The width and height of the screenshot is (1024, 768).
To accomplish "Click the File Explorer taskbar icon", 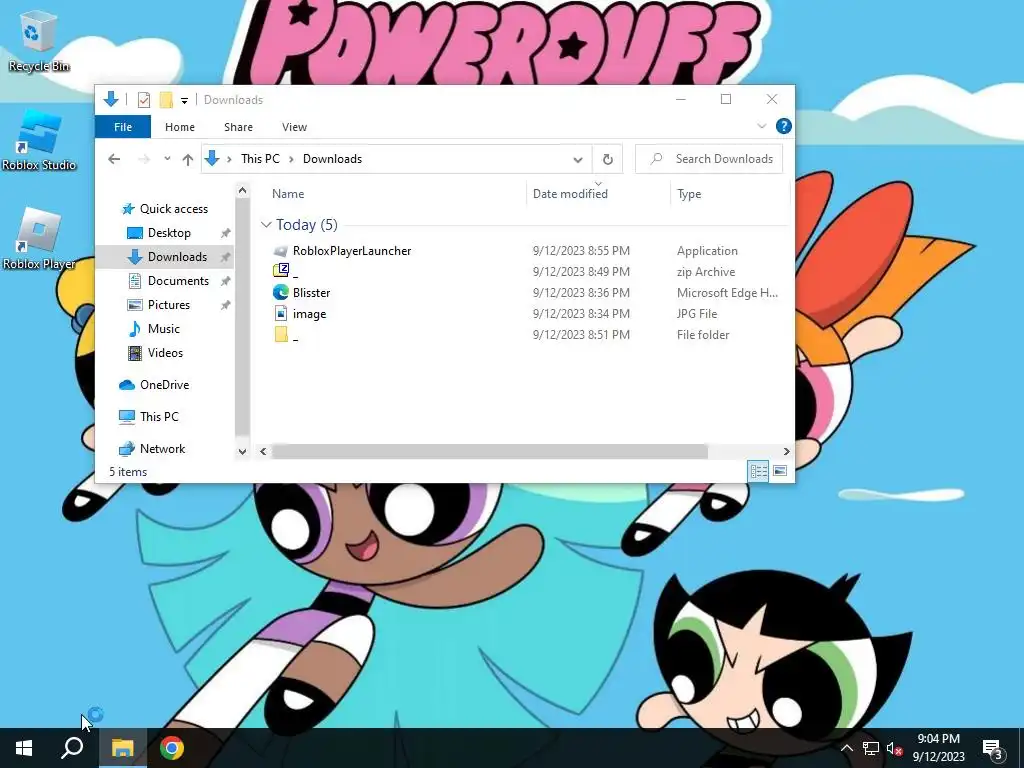I will pyautogui.click(x=123, y=748).
